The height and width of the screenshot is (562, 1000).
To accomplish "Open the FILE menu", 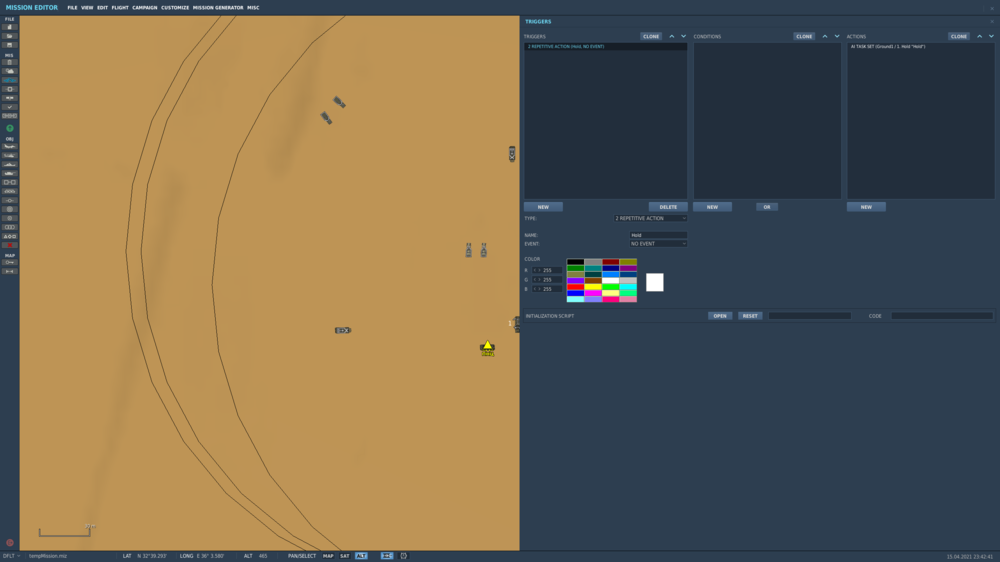I will pyautogui.click(x=72, y=8).
